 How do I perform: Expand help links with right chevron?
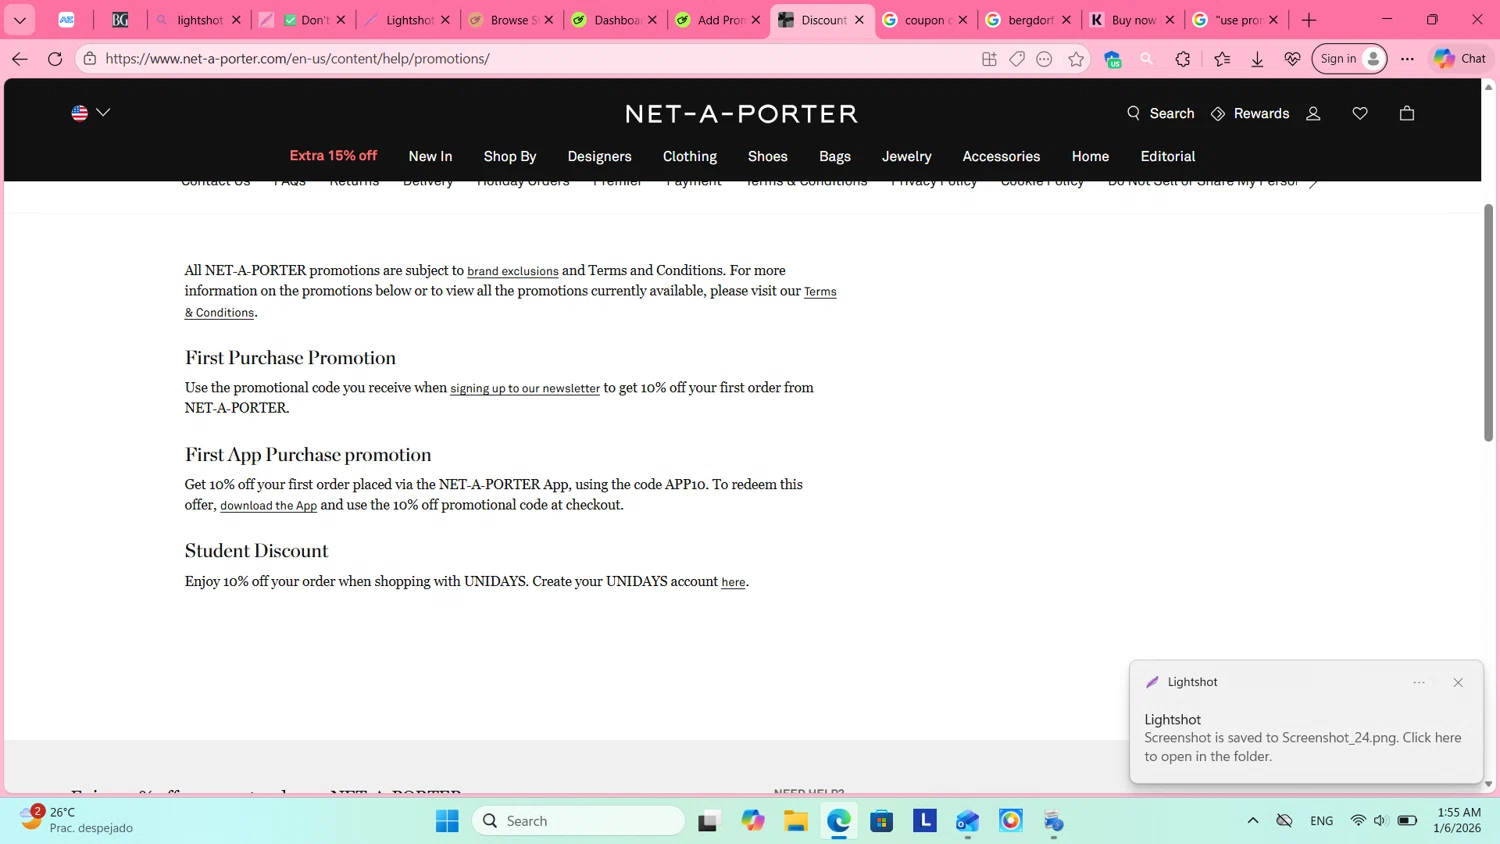(x=1314, y=183)
